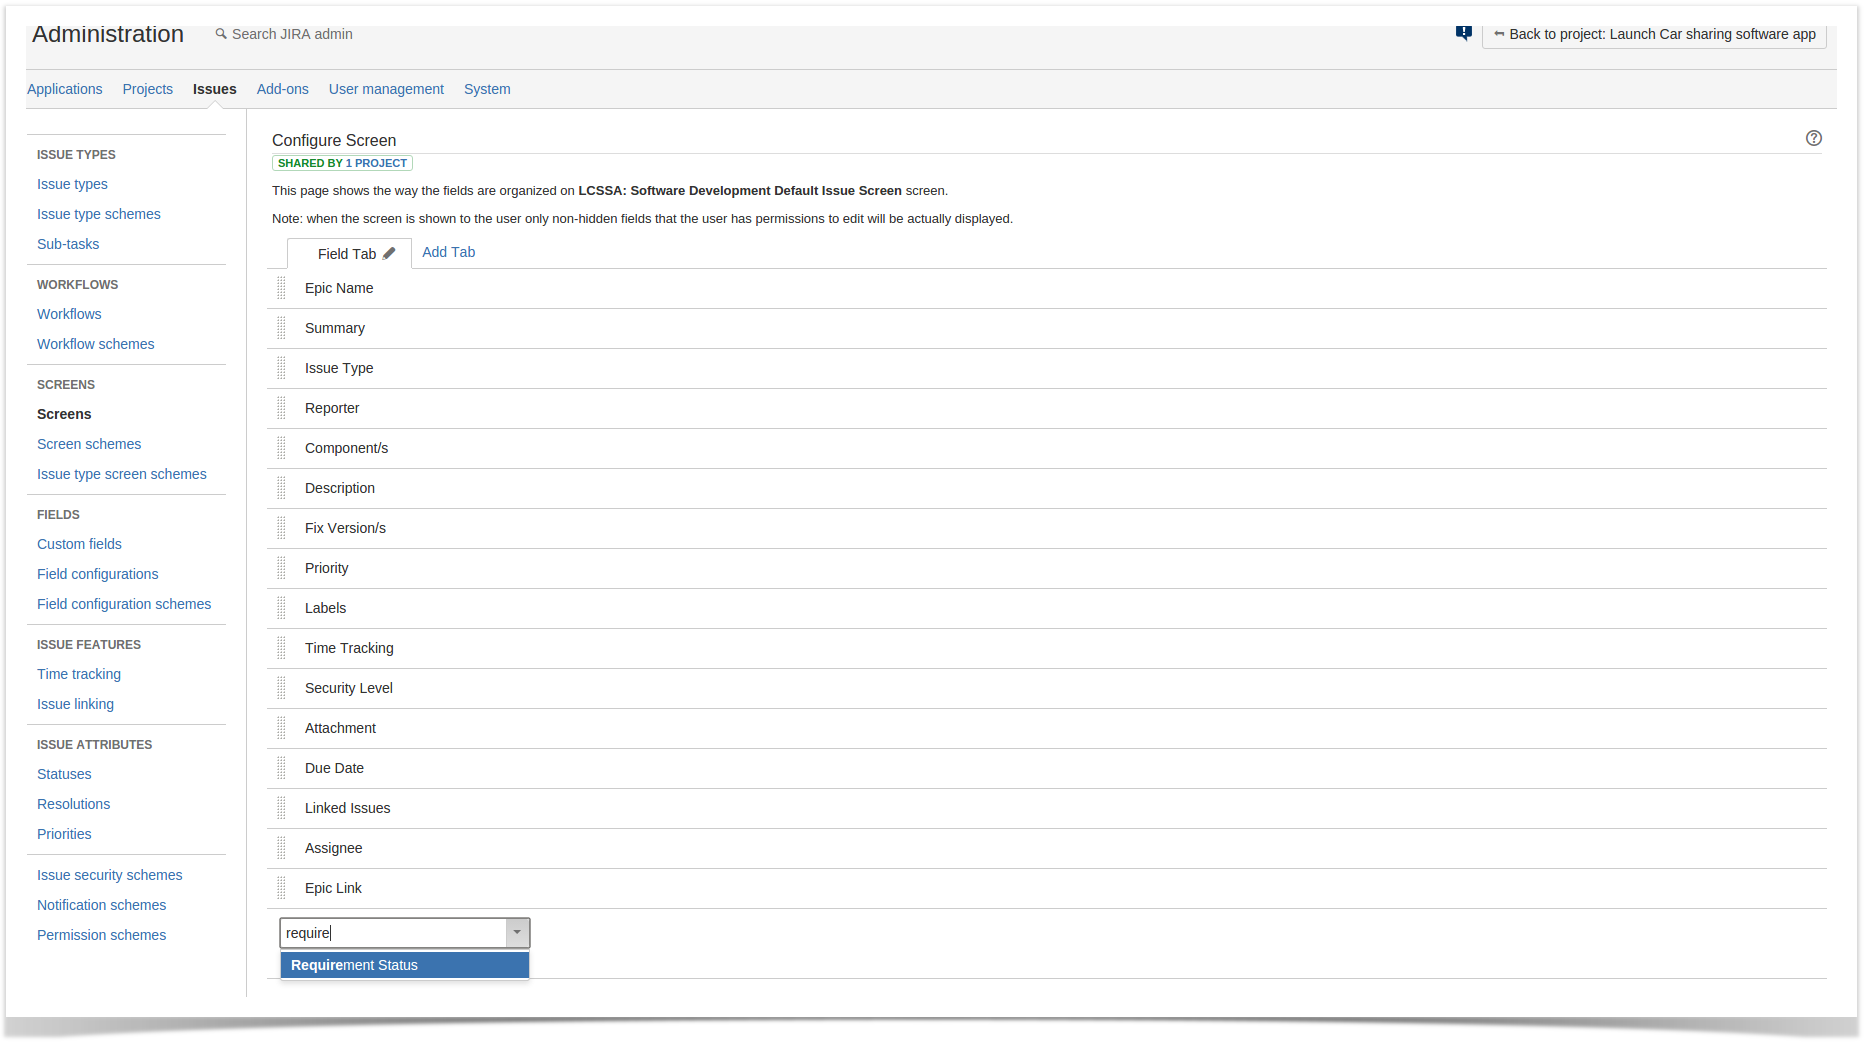
Task: Open Issue type schemes link
Action: [99, 214]
